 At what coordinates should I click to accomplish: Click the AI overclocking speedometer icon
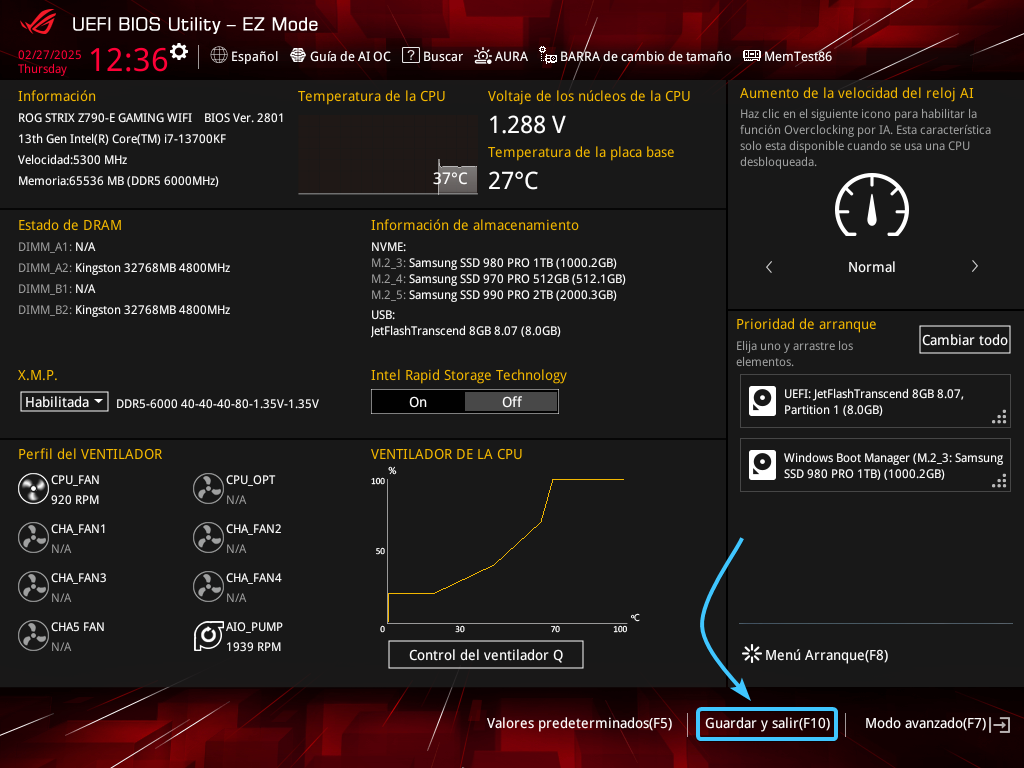click(872, 205)
